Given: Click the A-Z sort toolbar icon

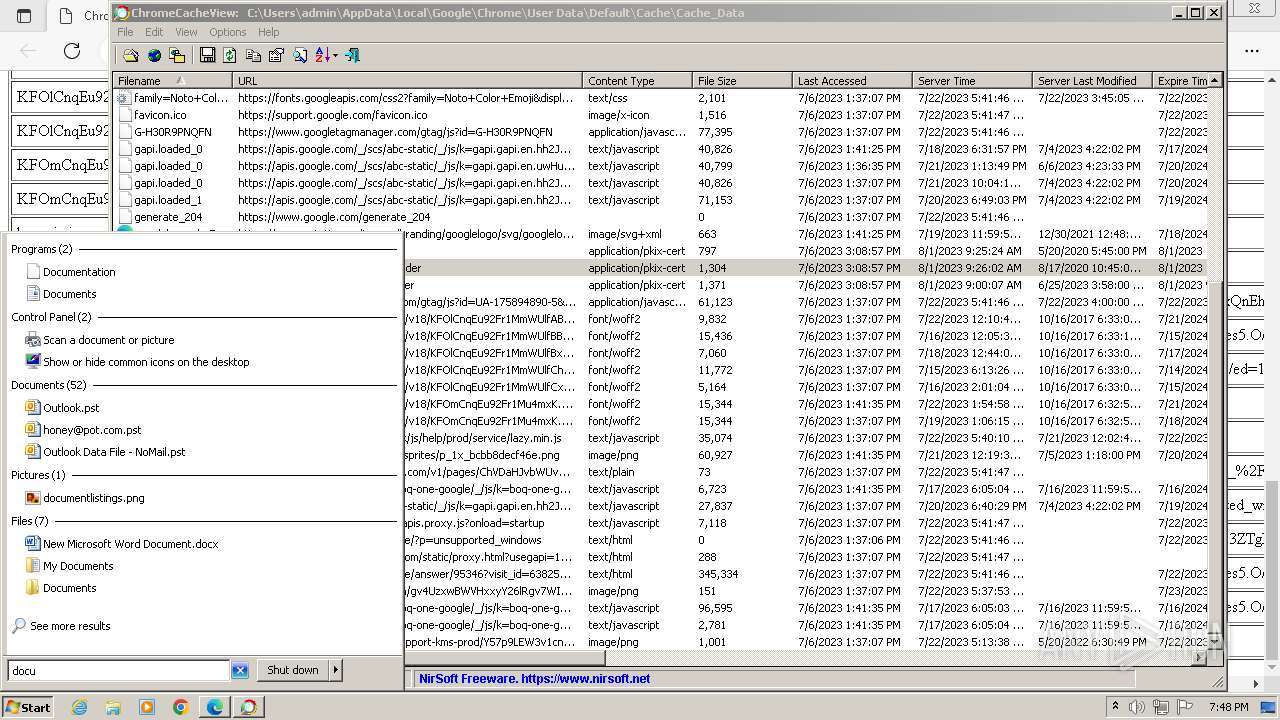Looking at the screenshot, I should 323,56.
